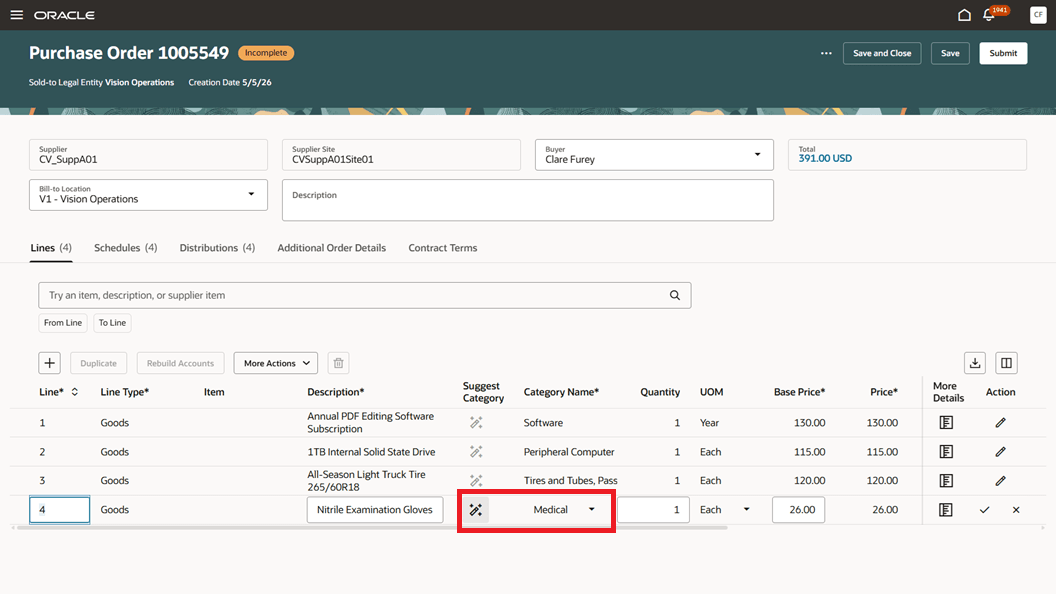Click the Software category cell
Image resolution: width=1056 pixels, height=594 pixels.
(543, 423)
